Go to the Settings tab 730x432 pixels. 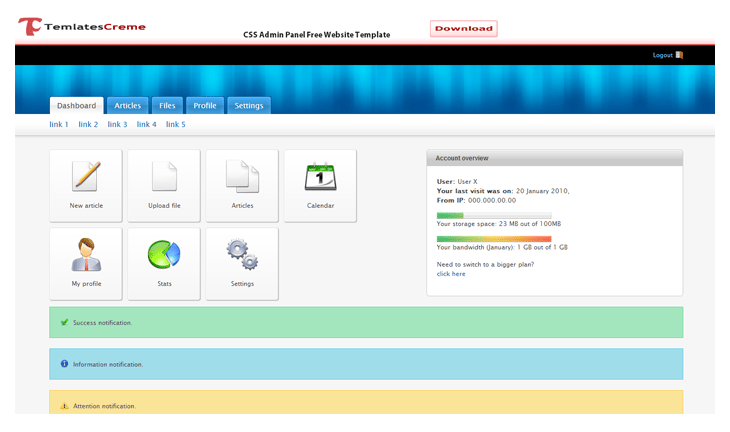(249, 106)
